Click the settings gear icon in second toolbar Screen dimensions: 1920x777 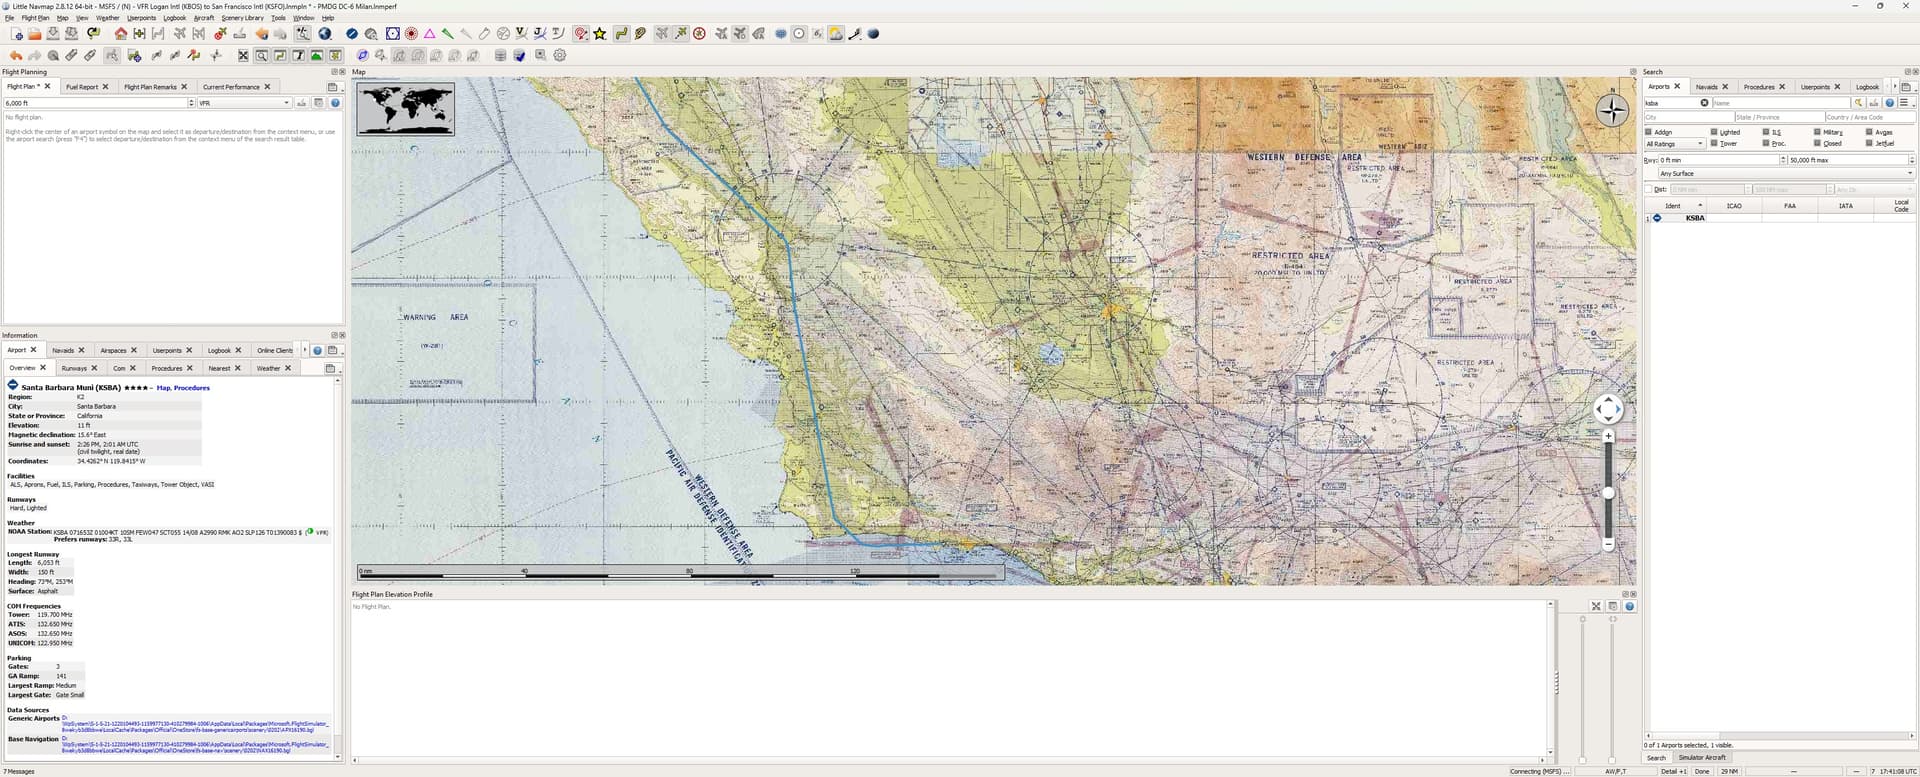[x=560, y=56]
